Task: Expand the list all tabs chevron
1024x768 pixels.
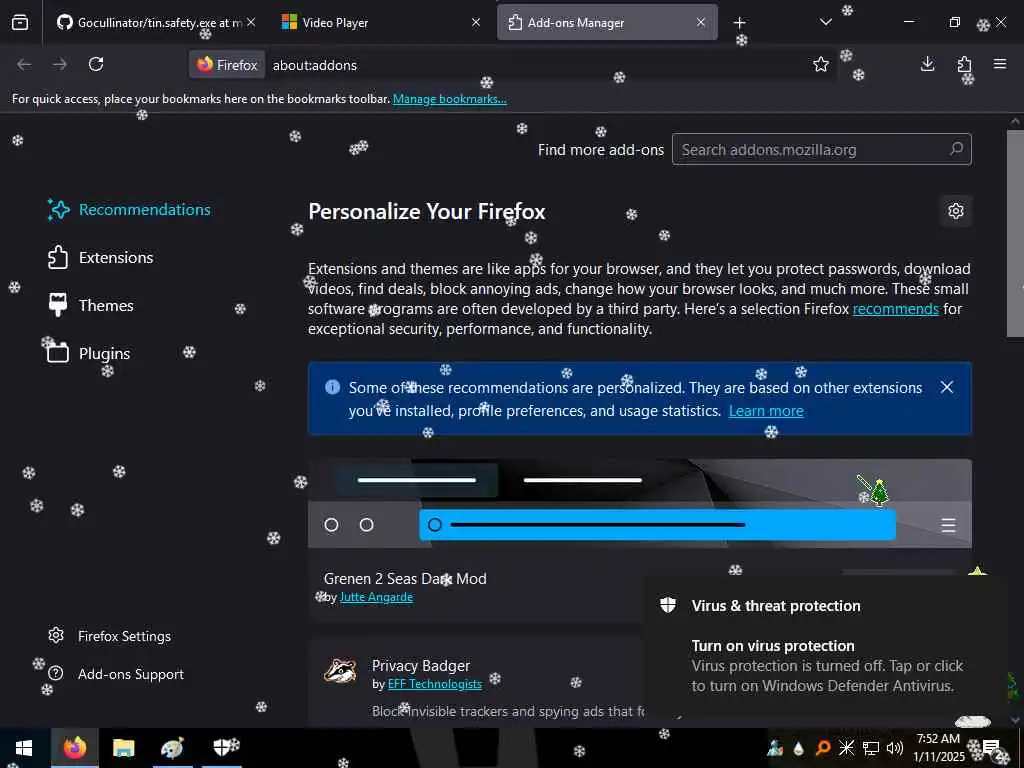Action: click(x=825, y=22)
